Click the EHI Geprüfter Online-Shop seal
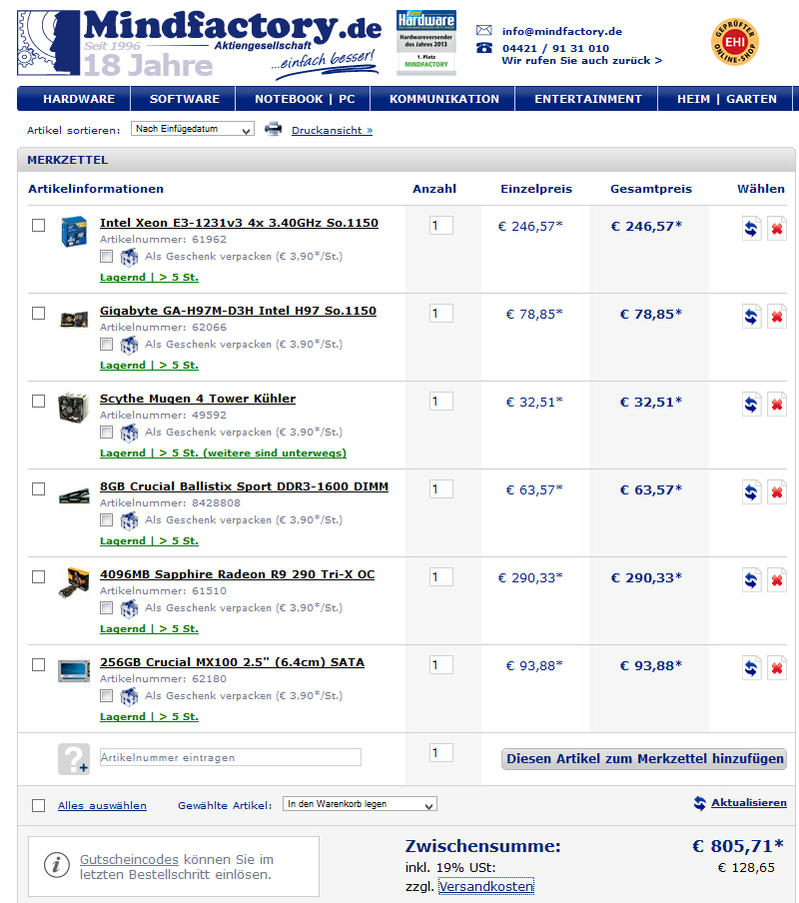This screenshot has height=903, width=799. tap(734, 41)
